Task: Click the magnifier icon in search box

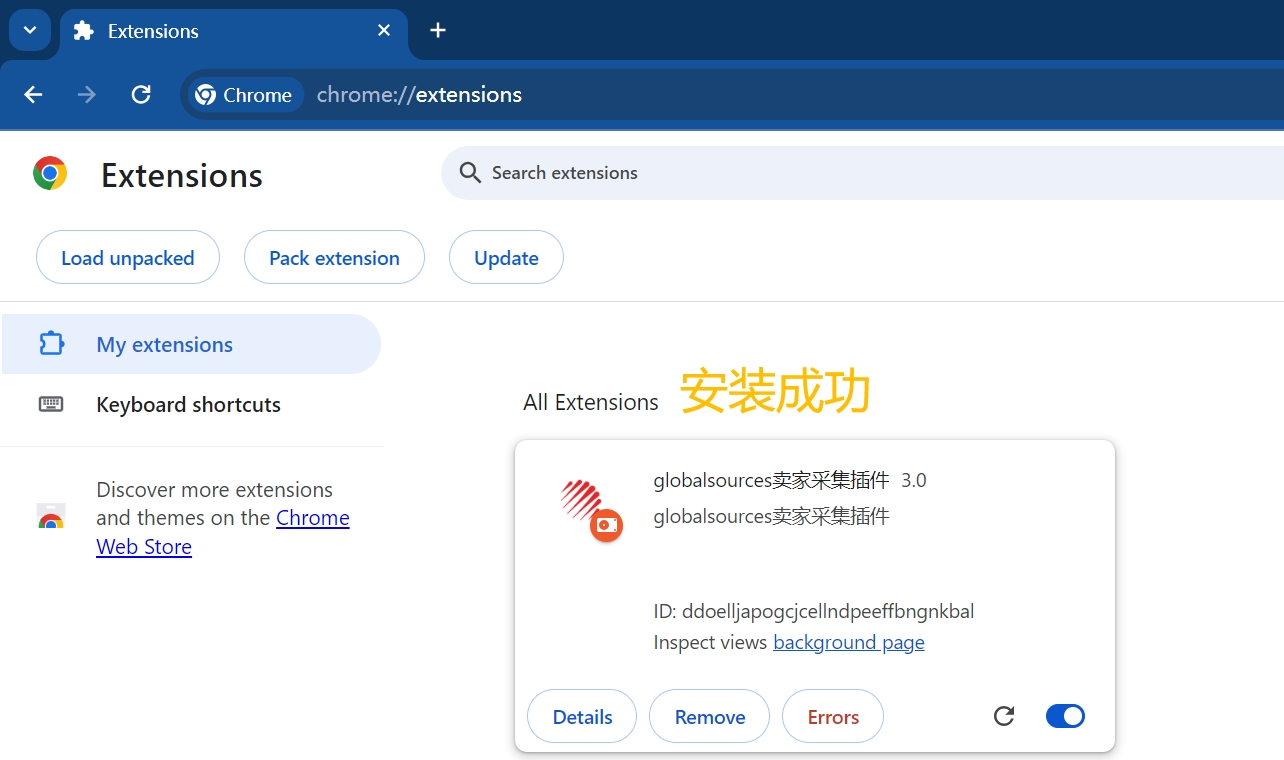Action: coord(470,173)
